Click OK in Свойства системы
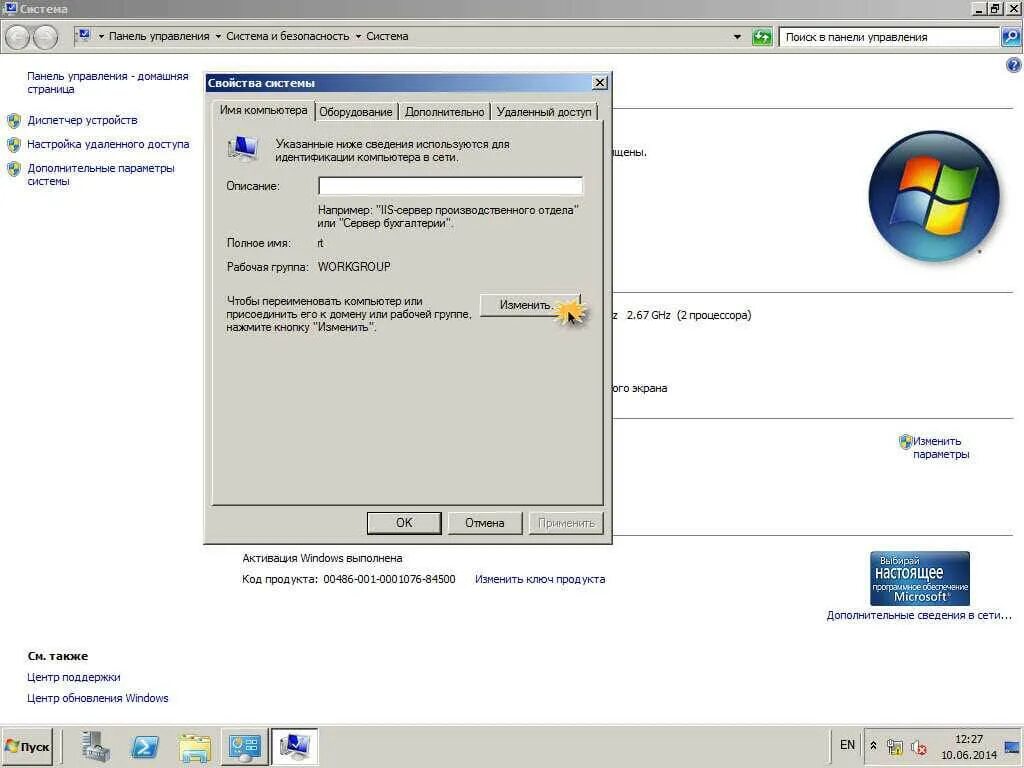 click(404, 522)
